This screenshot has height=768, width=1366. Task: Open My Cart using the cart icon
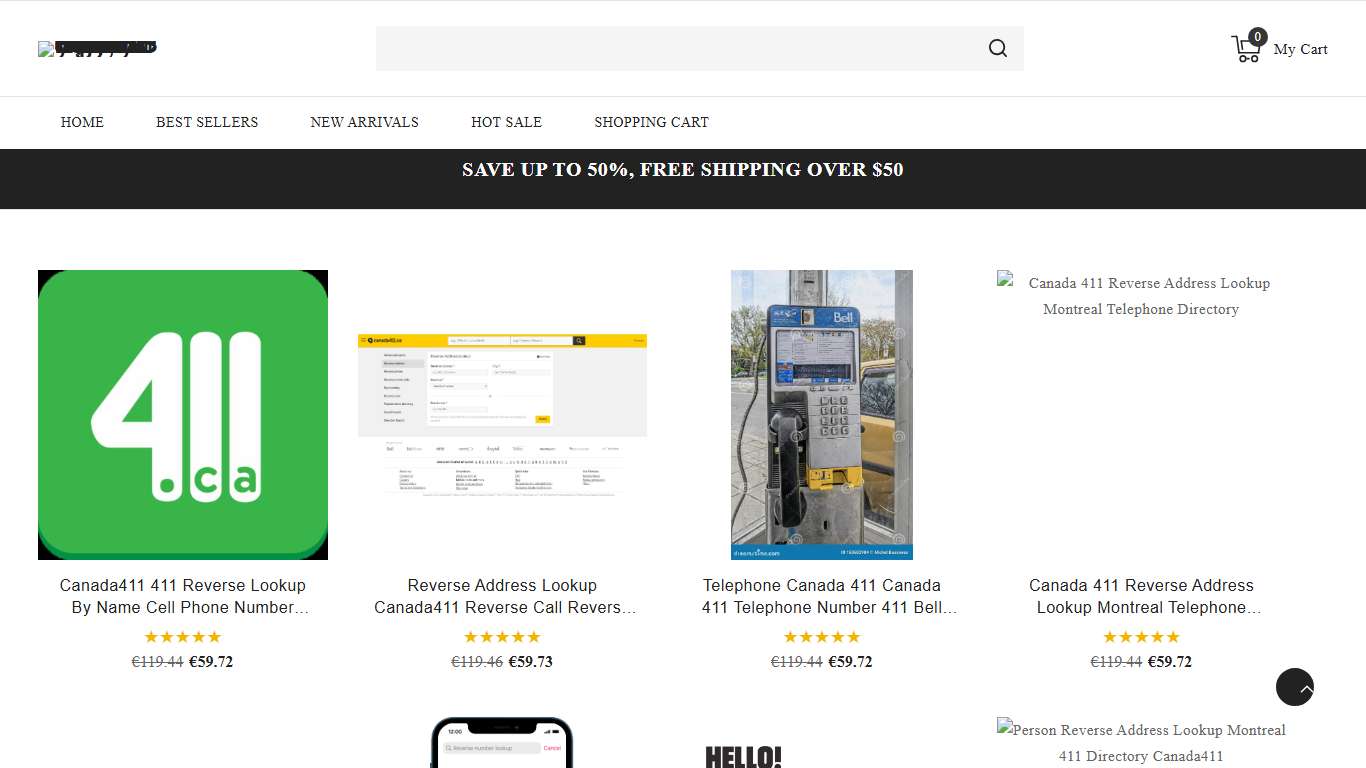(1245, 49)
